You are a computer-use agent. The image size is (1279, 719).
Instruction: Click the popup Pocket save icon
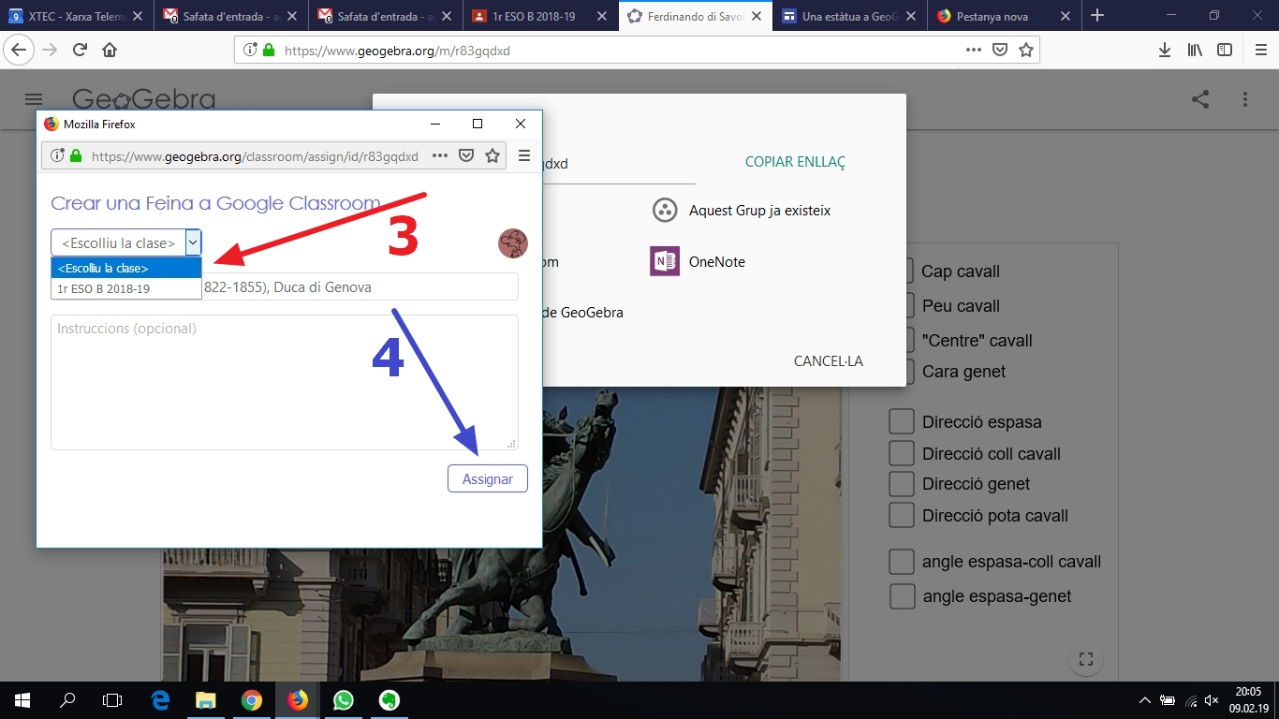(466, 155)
